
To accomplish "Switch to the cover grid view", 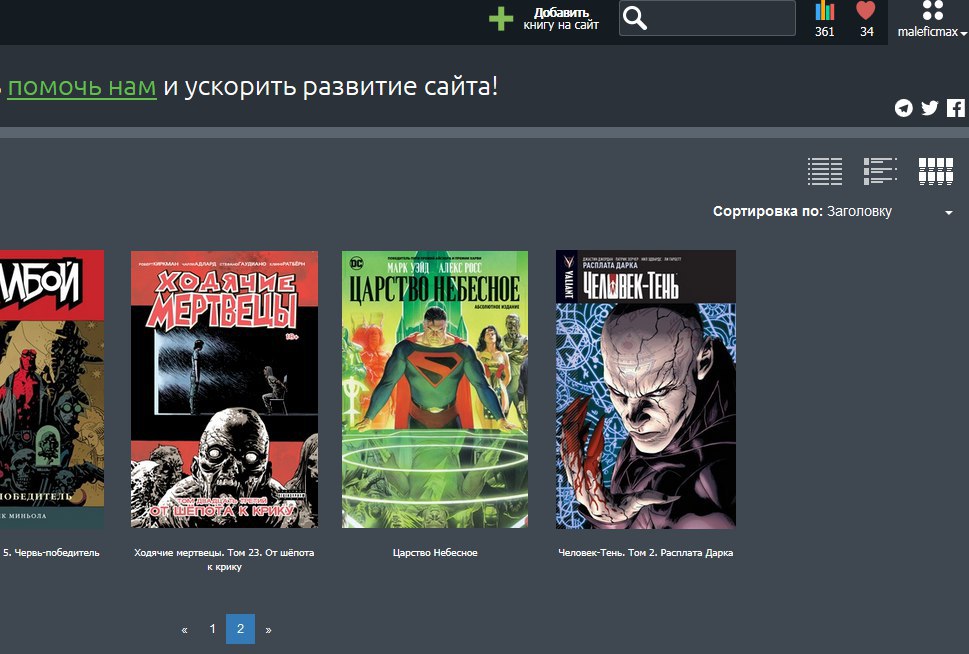I will click(x=936, y=171).
